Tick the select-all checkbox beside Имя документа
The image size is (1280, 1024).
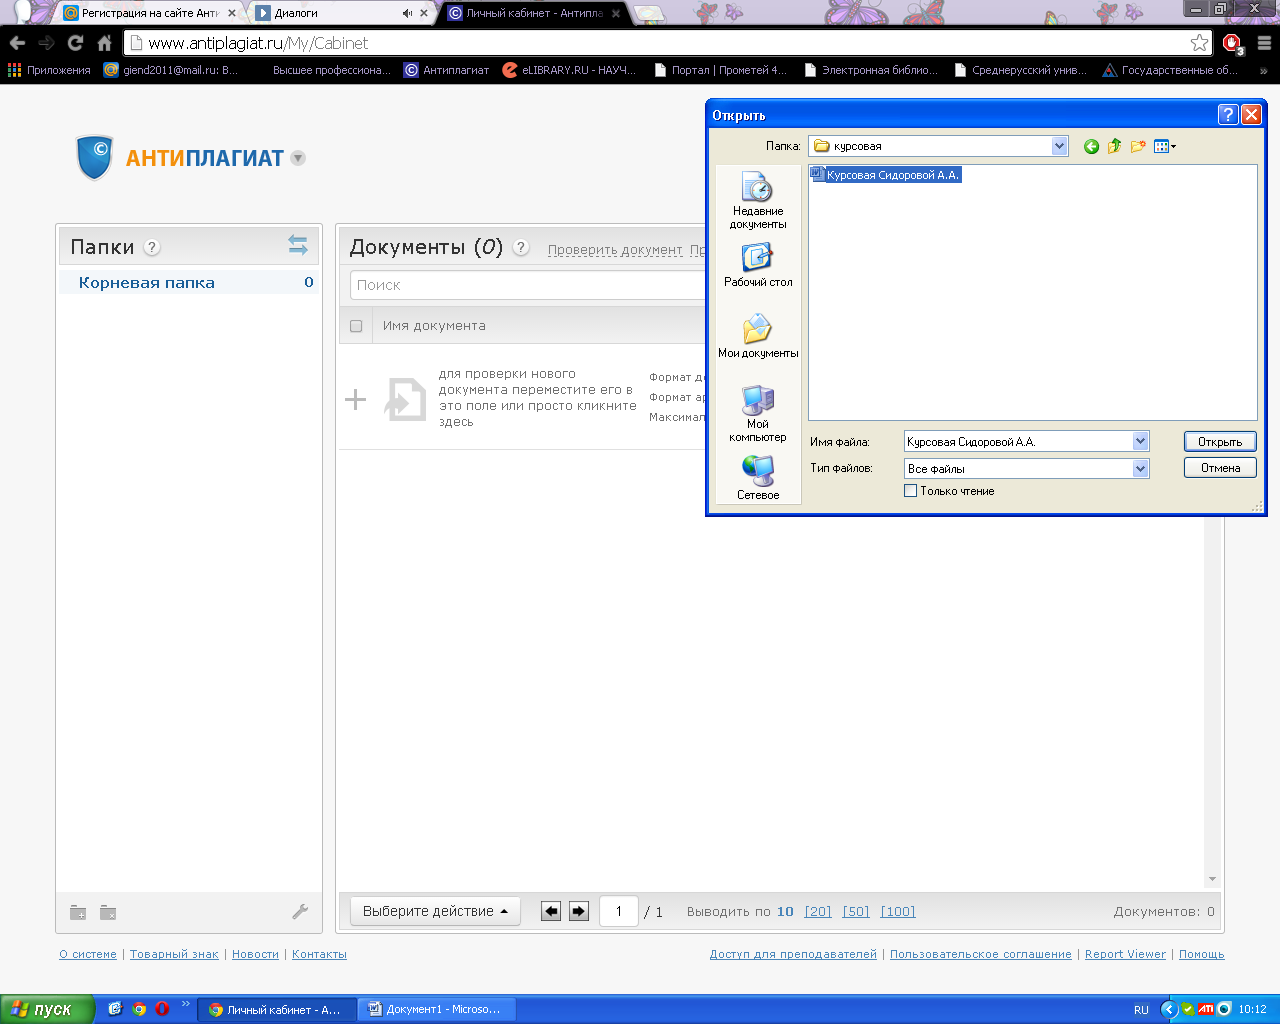point(356,326)
